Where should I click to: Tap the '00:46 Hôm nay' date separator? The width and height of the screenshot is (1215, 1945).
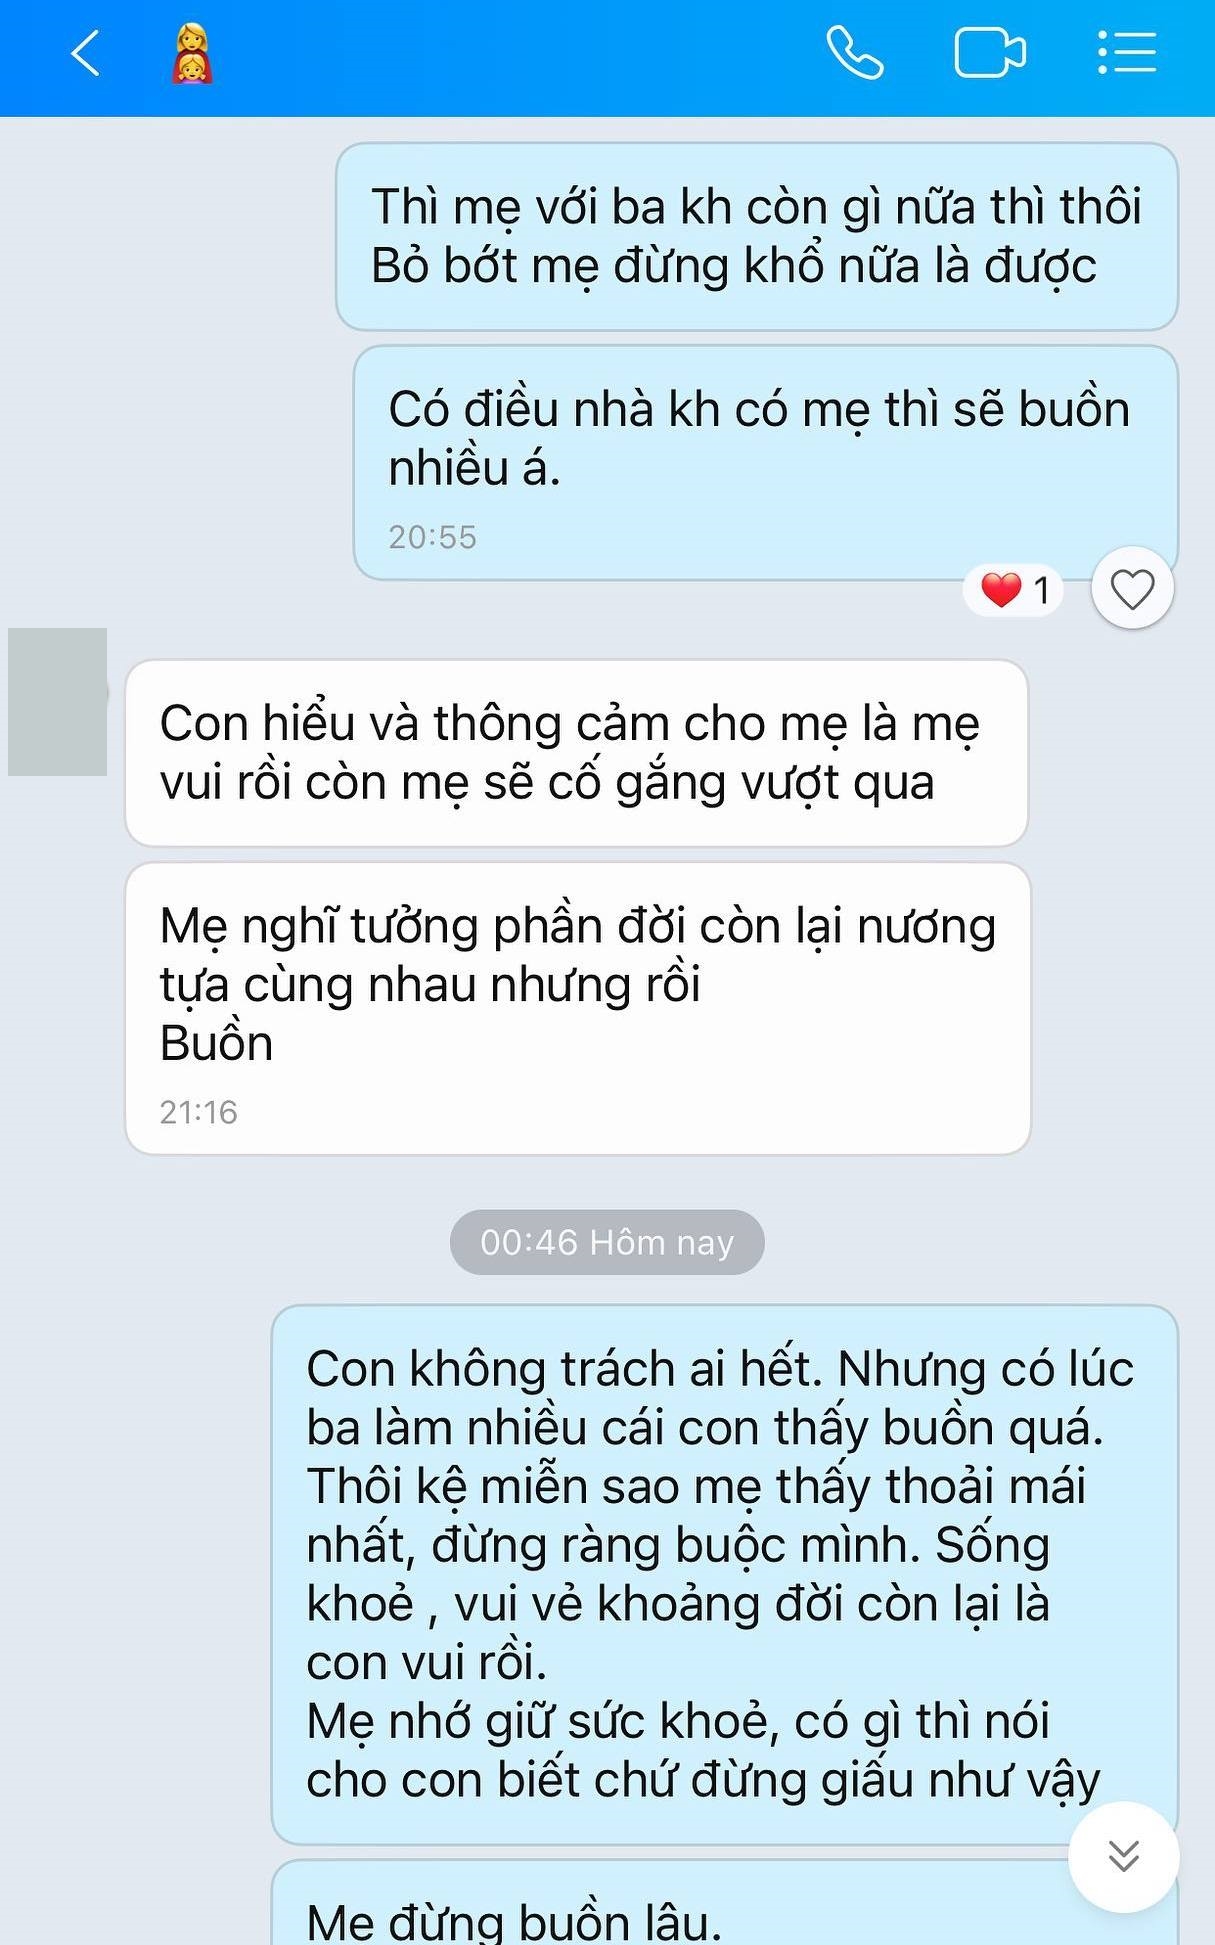tap(607, 1242)
